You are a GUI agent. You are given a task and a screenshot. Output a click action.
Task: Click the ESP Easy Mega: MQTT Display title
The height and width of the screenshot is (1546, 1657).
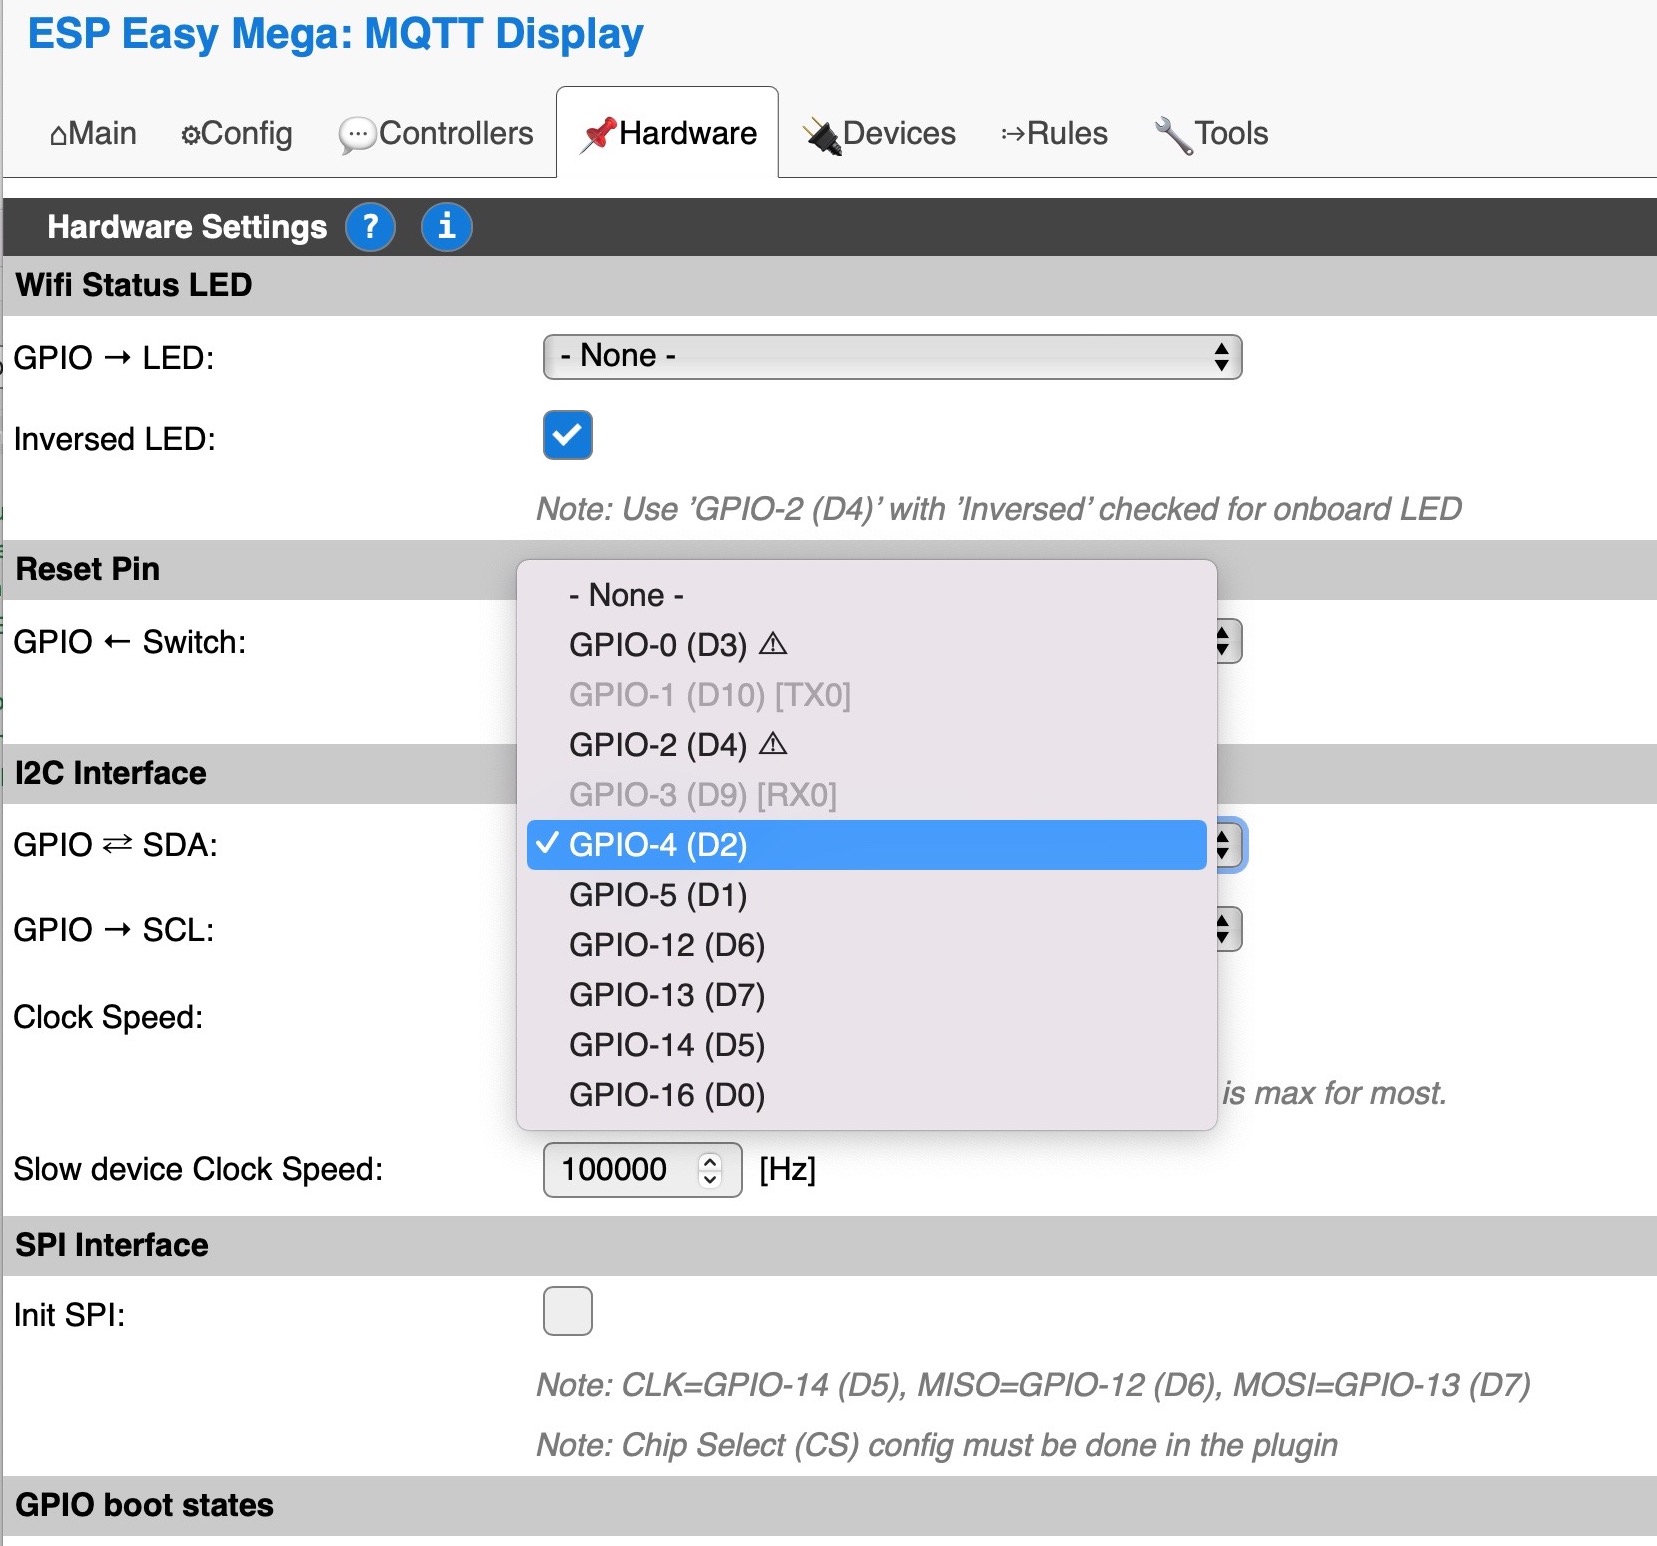[x=335, y=34]
